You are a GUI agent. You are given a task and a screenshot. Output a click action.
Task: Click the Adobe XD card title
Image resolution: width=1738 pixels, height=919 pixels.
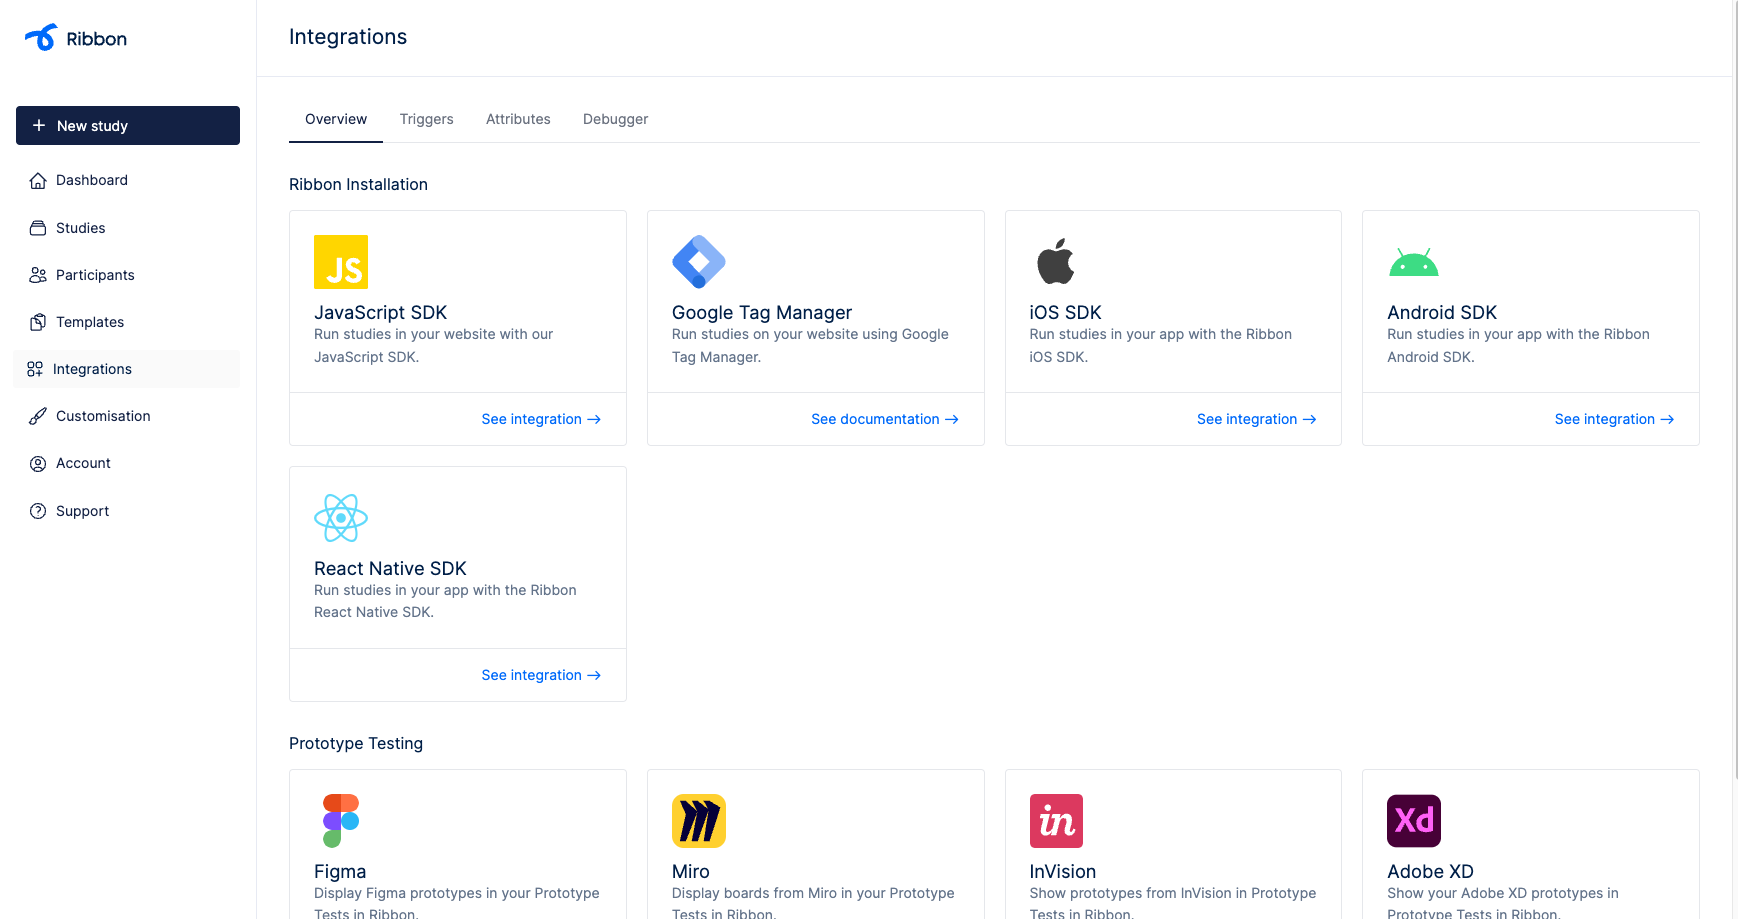click(1430, 871)
